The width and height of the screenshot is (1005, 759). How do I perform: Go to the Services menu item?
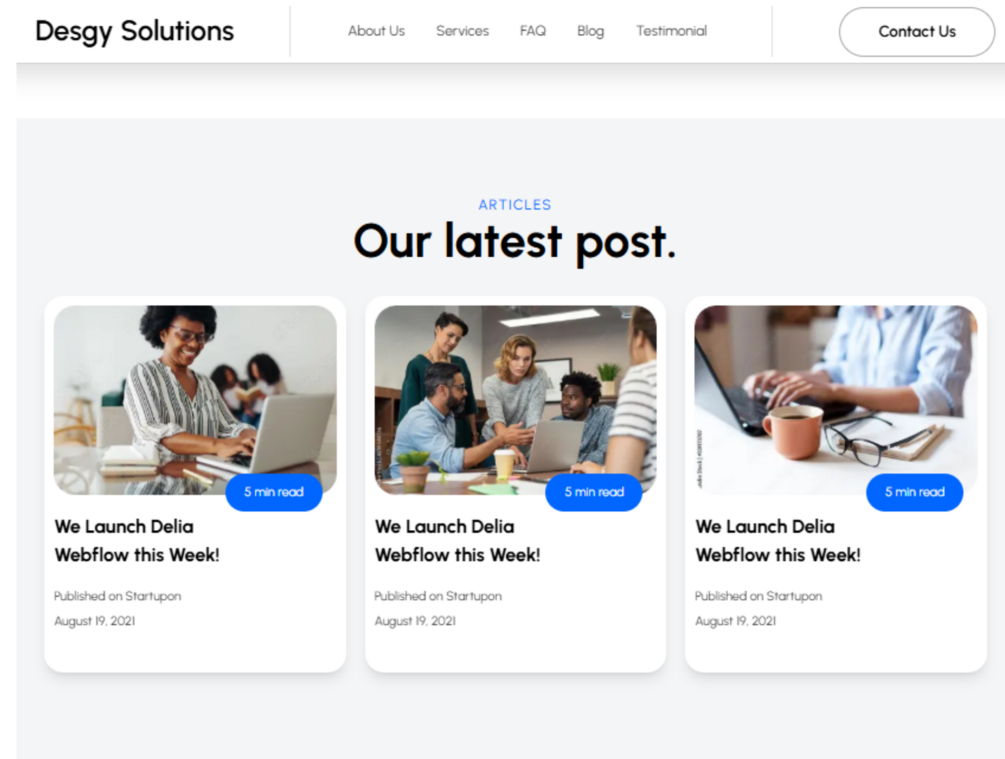pos(462,31)
